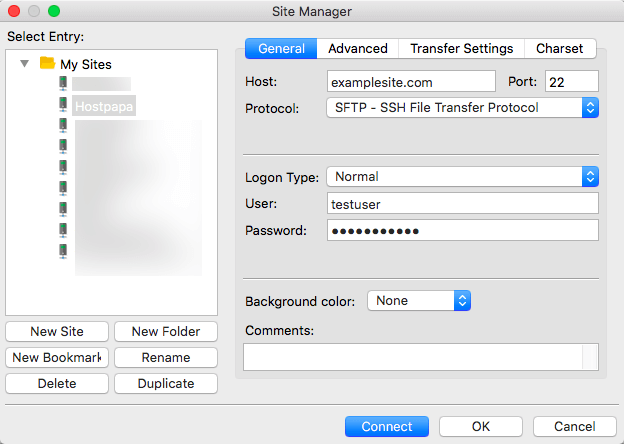Click the first site's server icon under My Sites

(63, 84)
